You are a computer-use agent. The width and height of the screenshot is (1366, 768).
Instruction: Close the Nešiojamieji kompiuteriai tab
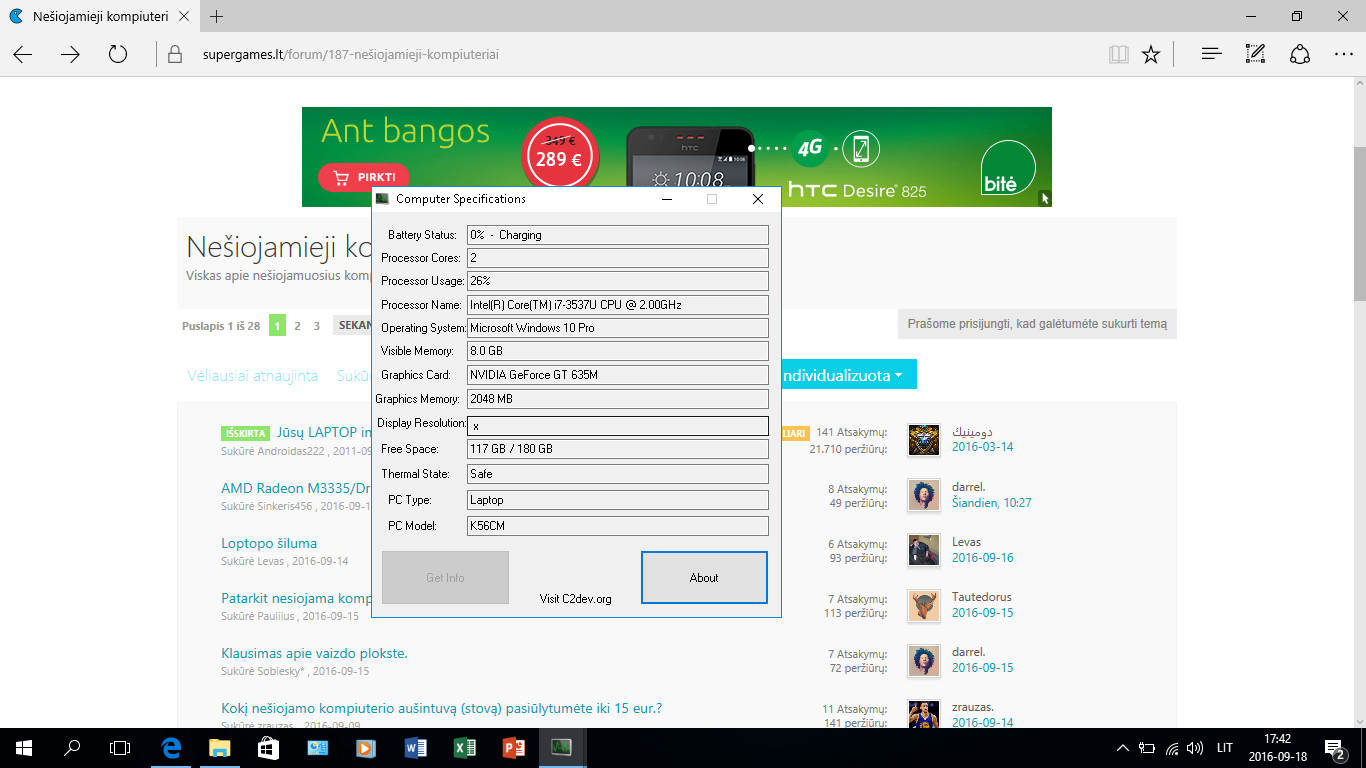tap(185, 16)
